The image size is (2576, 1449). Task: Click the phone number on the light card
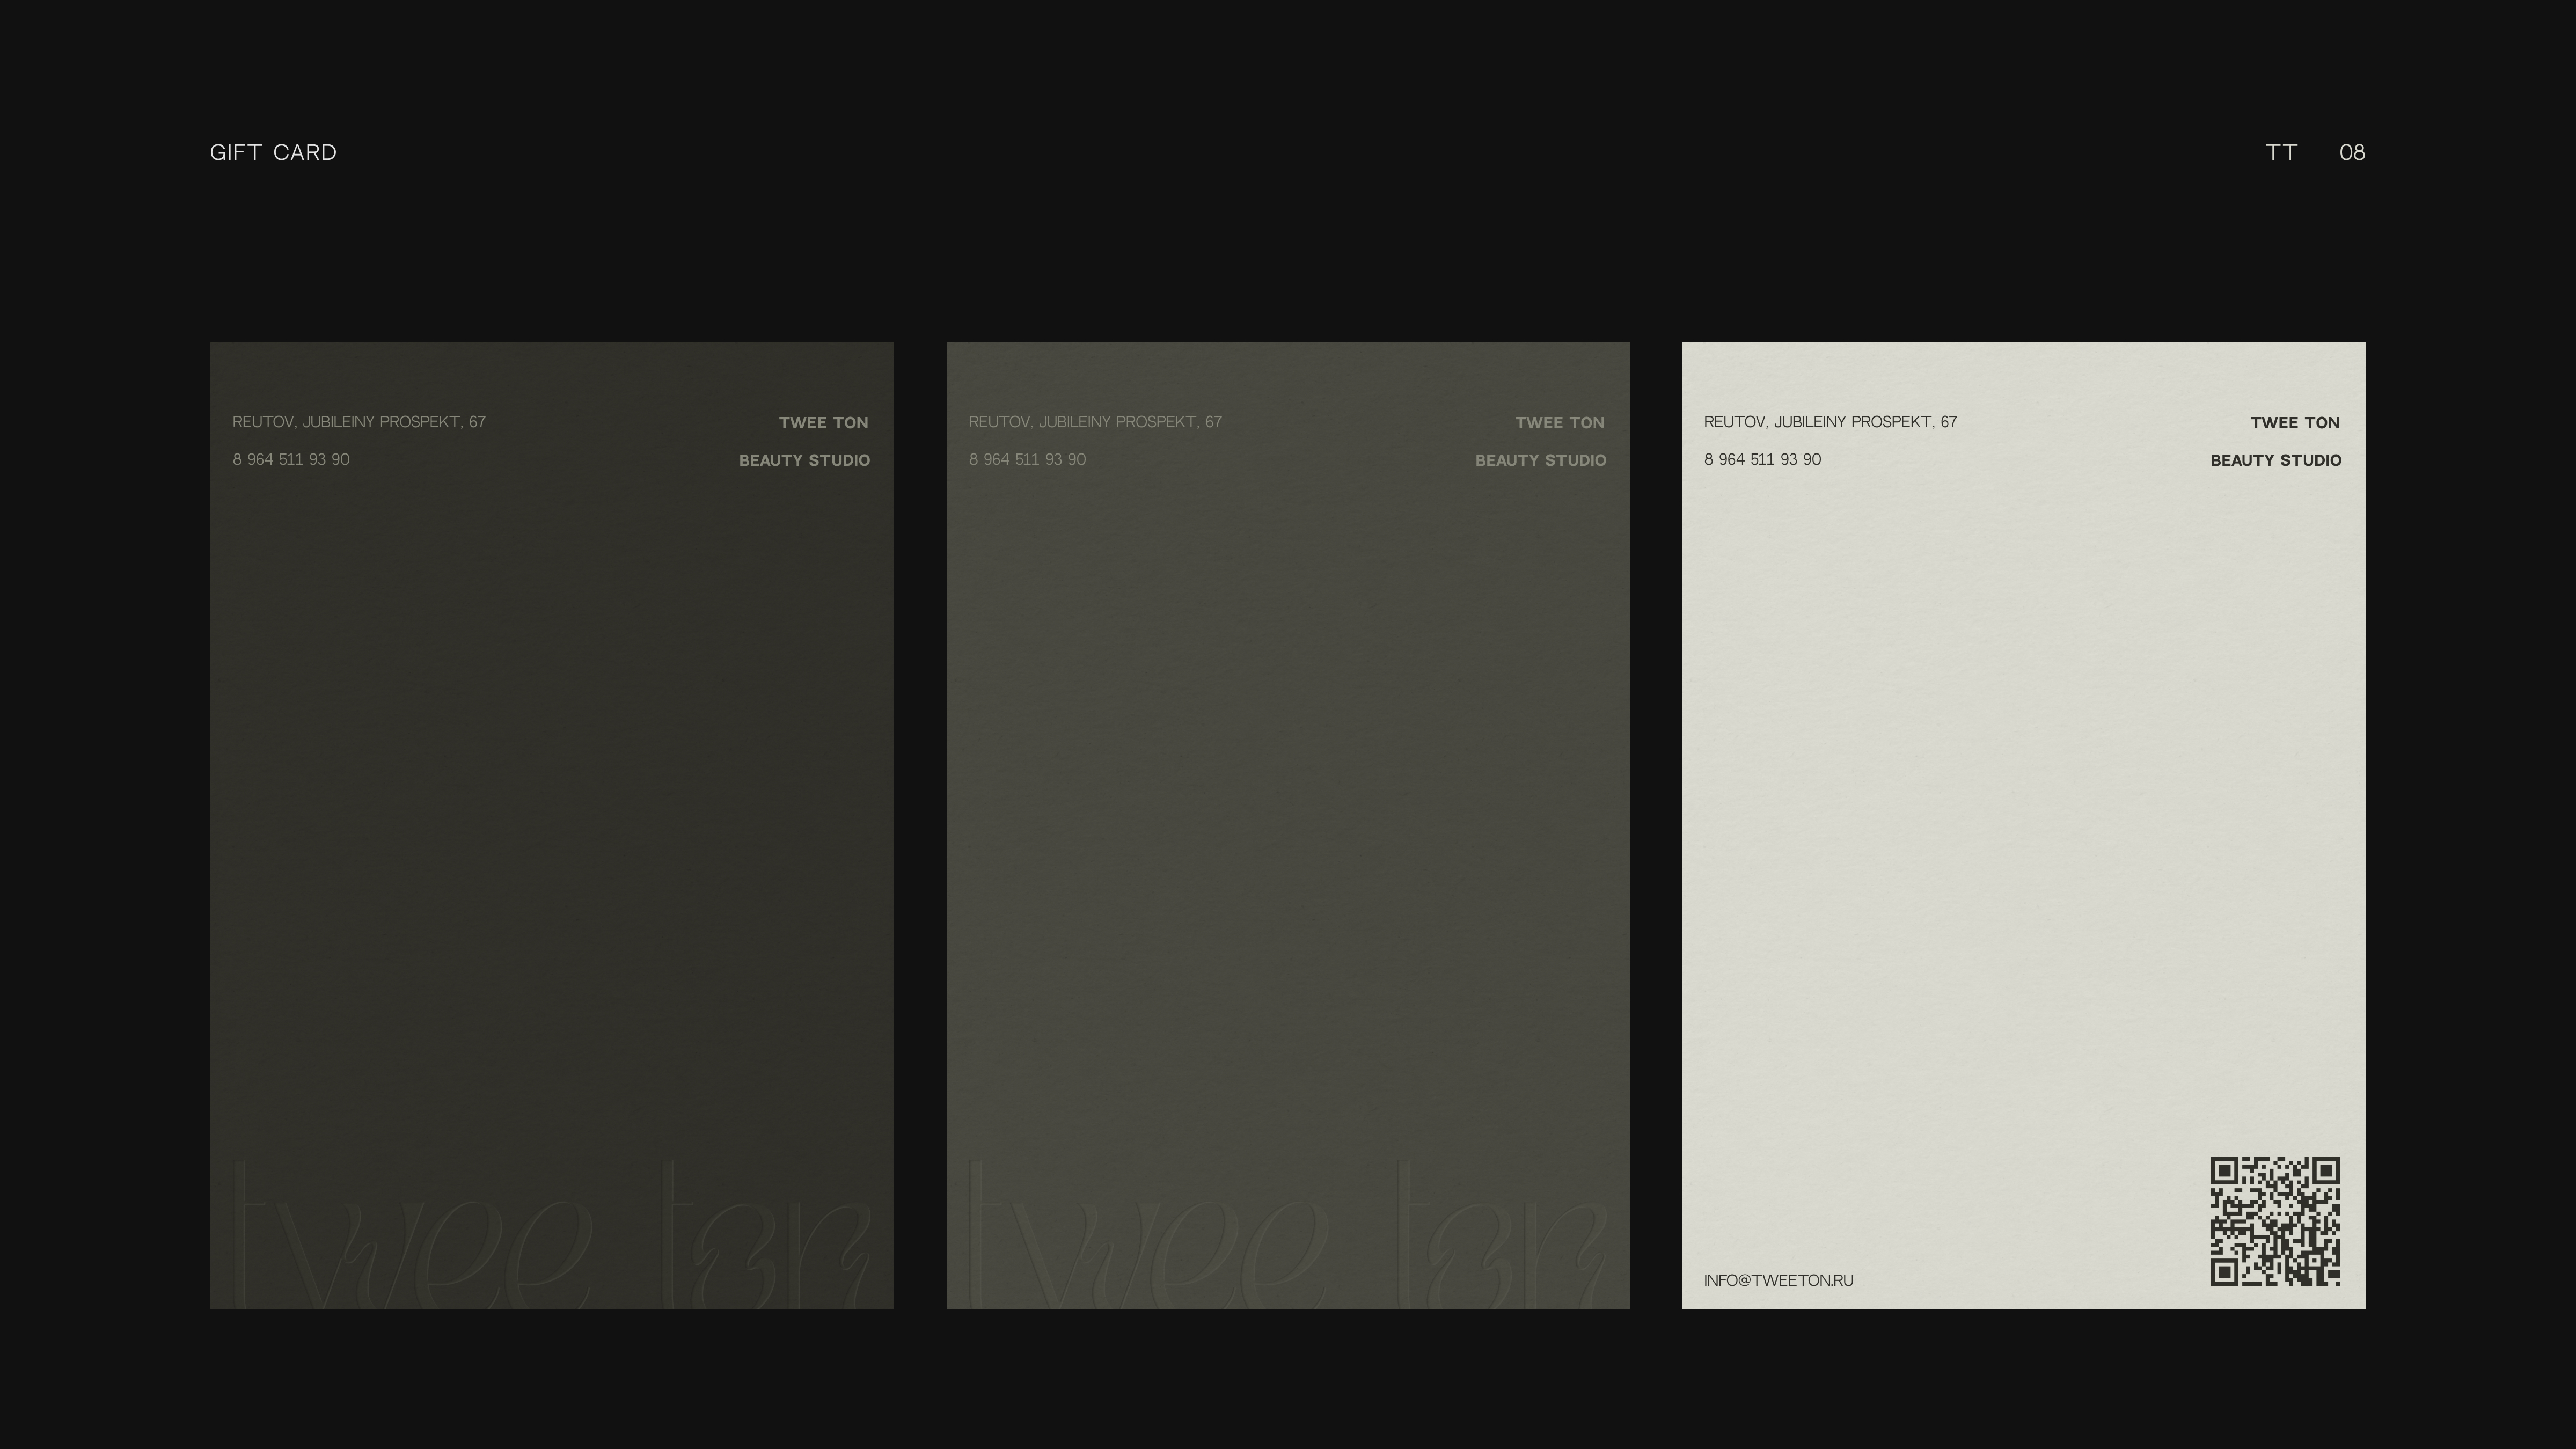(x=1762, y=459)
